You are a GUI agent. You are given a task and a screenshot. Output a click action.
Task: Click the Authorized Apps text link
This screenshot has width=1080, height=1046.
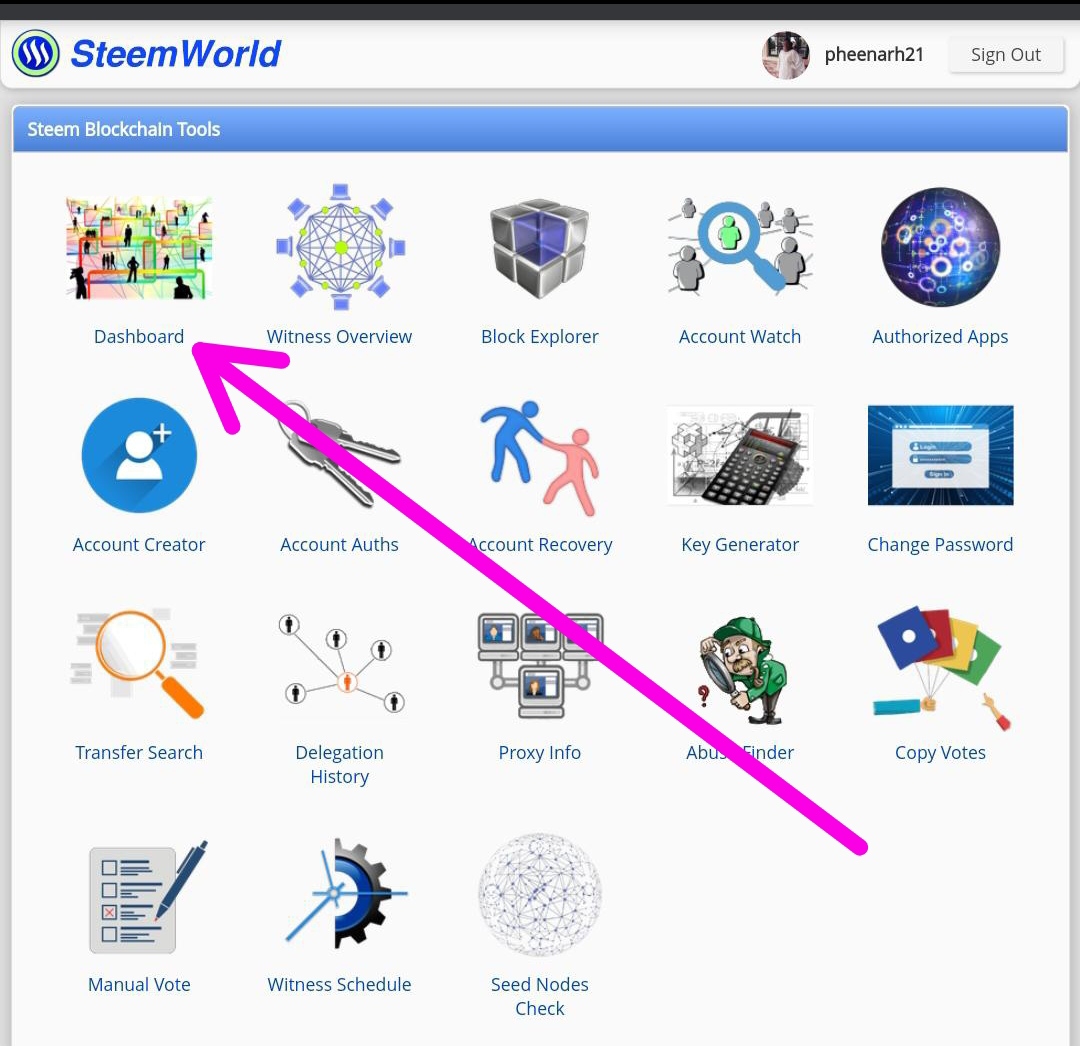coord(940,337)
